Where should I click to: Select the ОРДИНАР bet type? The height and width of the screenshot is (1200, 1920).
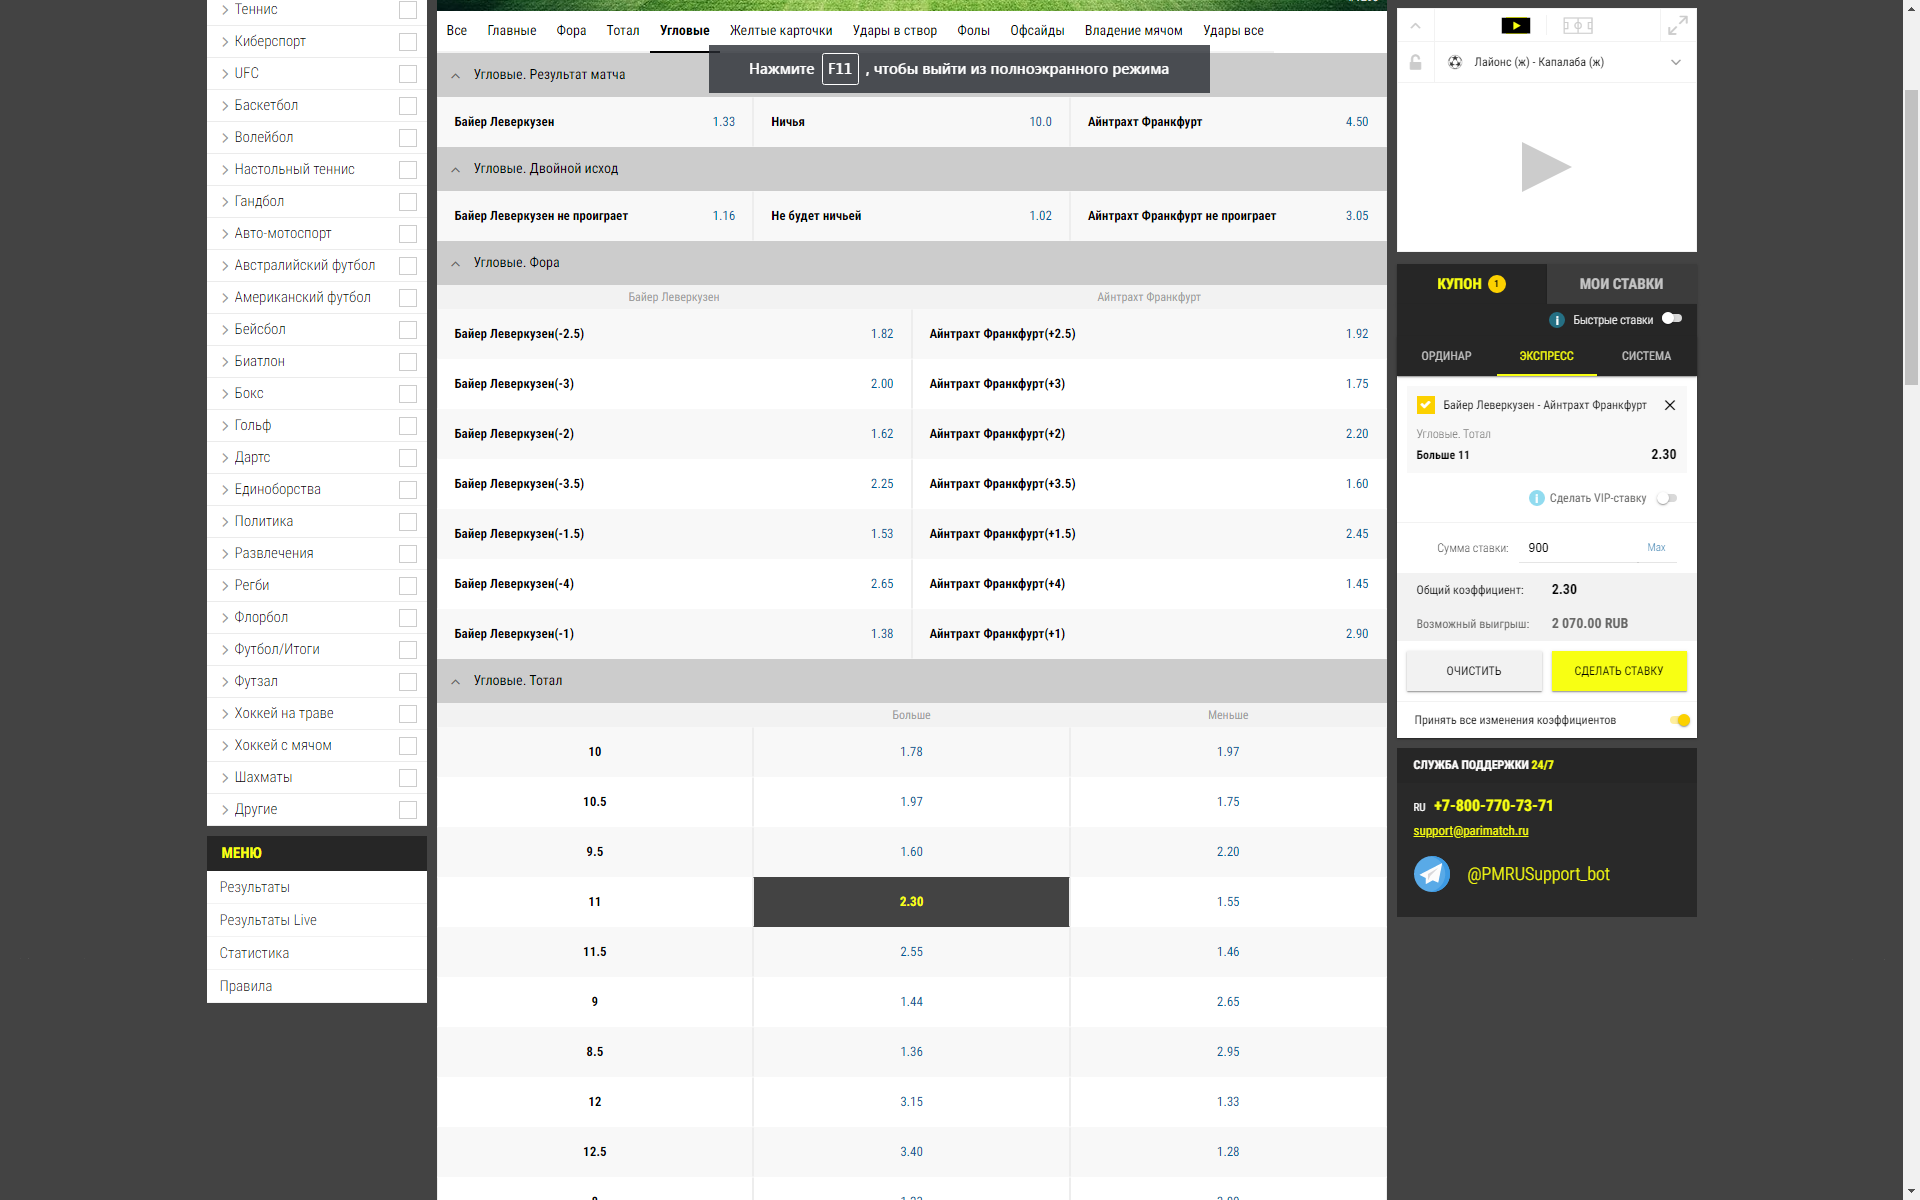tap(1446, 356)
